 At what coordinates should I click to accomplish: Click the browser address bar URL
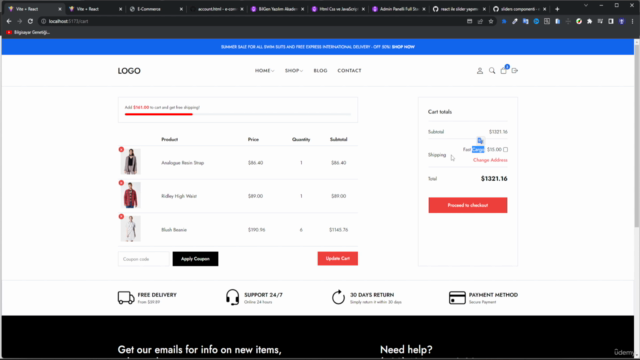pyautogui.click(x=68, y=21)
